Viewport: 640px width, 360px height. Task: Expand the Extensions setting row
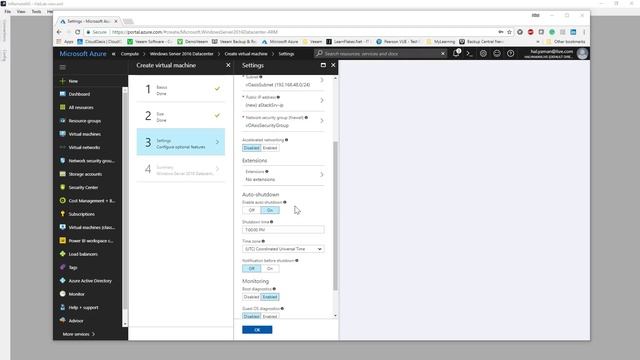(x=283, y=176)
